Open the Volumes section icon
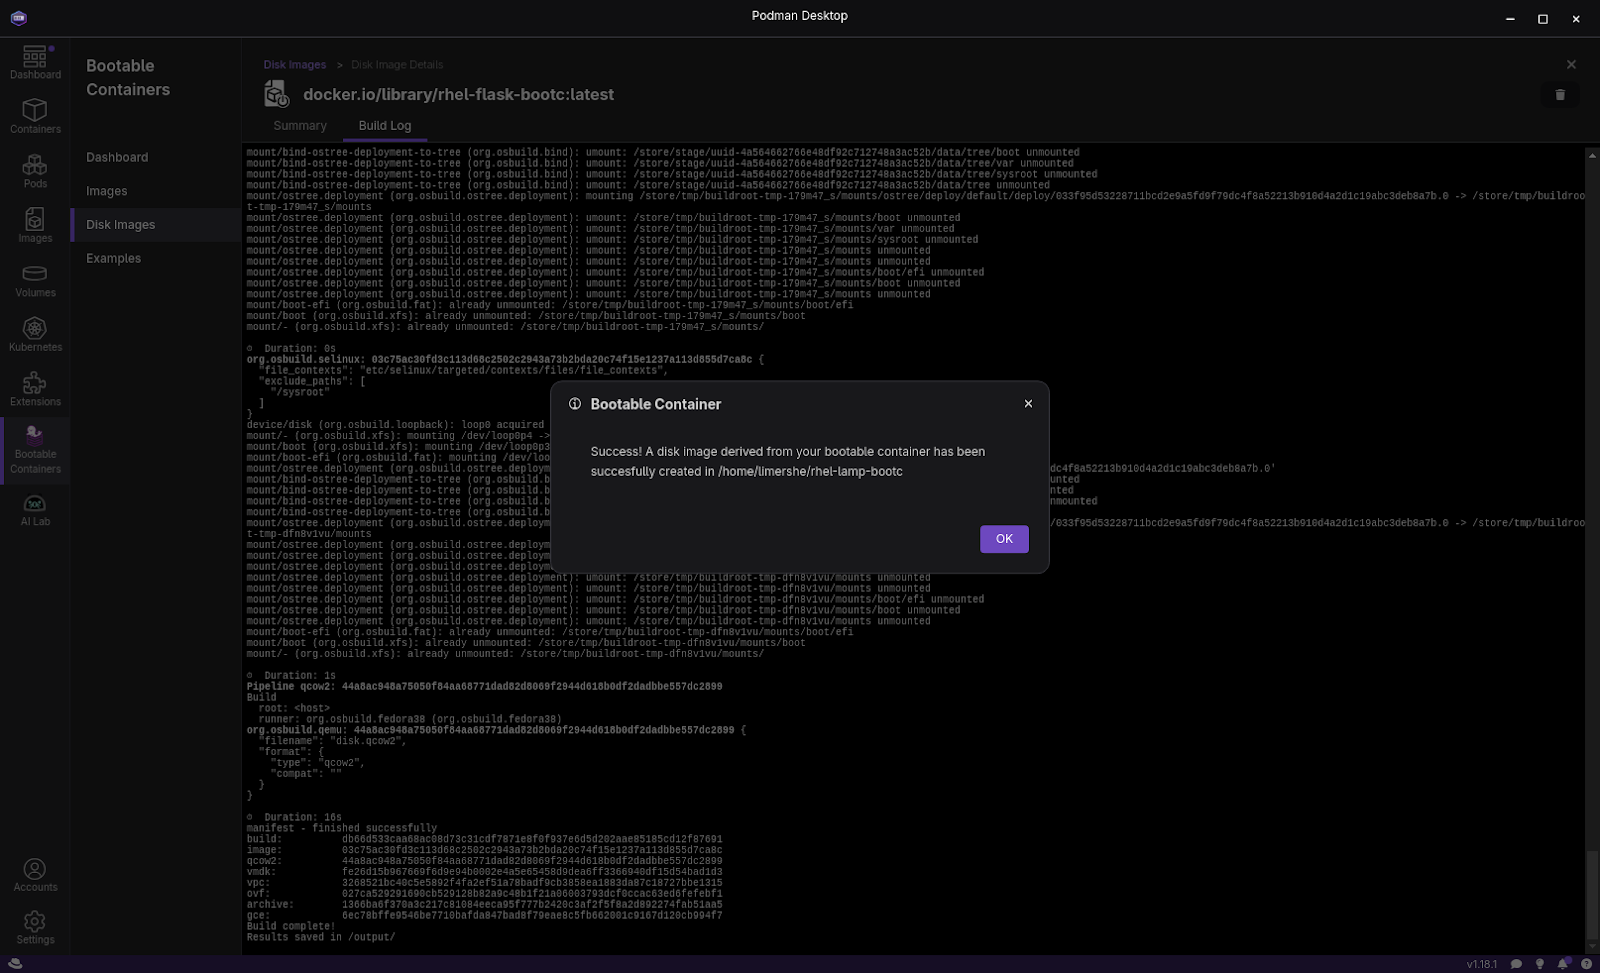The image size is (1600, 973). click(x=35, y=280)
